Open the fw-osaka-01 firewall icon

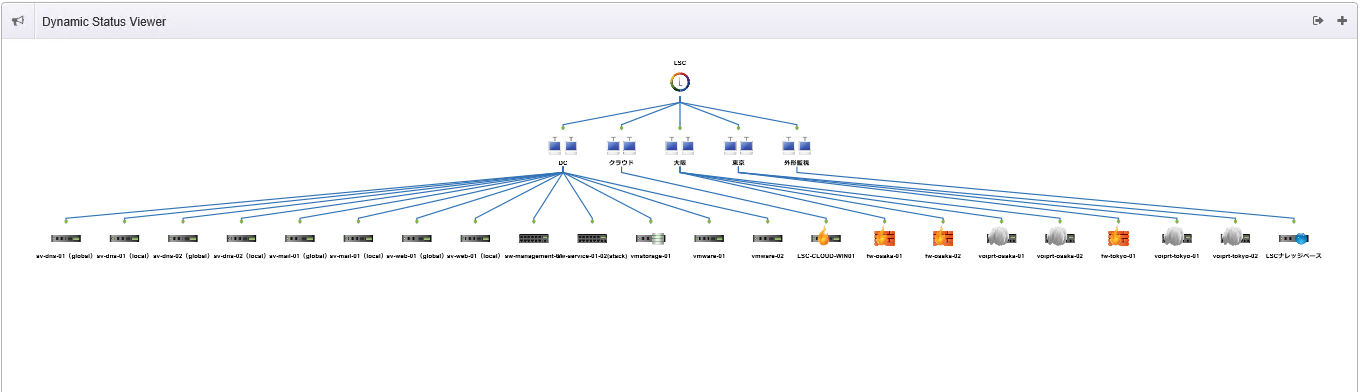(885, 238)
